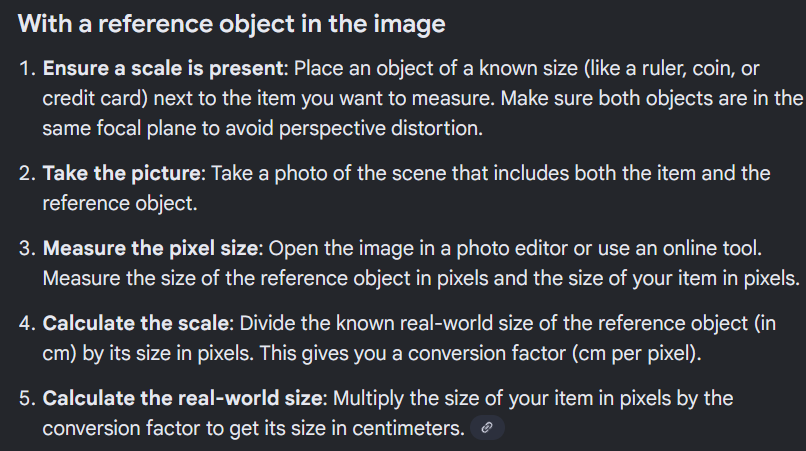Click the words "reference object." ending step two
The width and height of the screenshot is (806, 451).
point(116,202)
